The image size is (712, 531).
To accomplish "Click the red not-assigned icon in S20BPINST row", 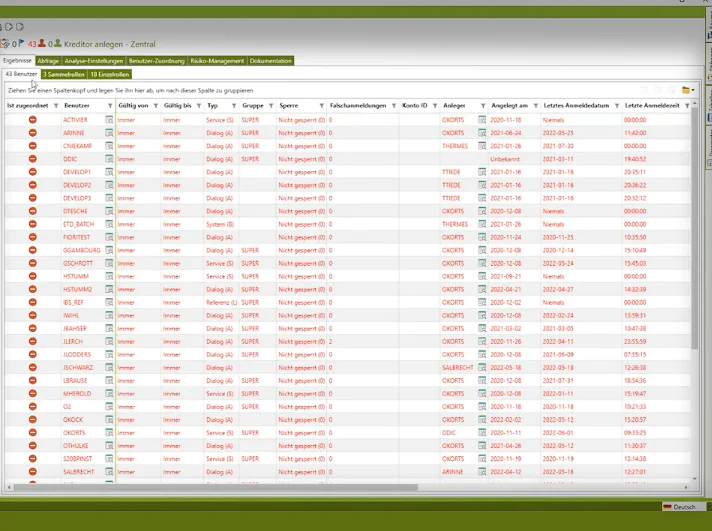I will pos(33,458).
